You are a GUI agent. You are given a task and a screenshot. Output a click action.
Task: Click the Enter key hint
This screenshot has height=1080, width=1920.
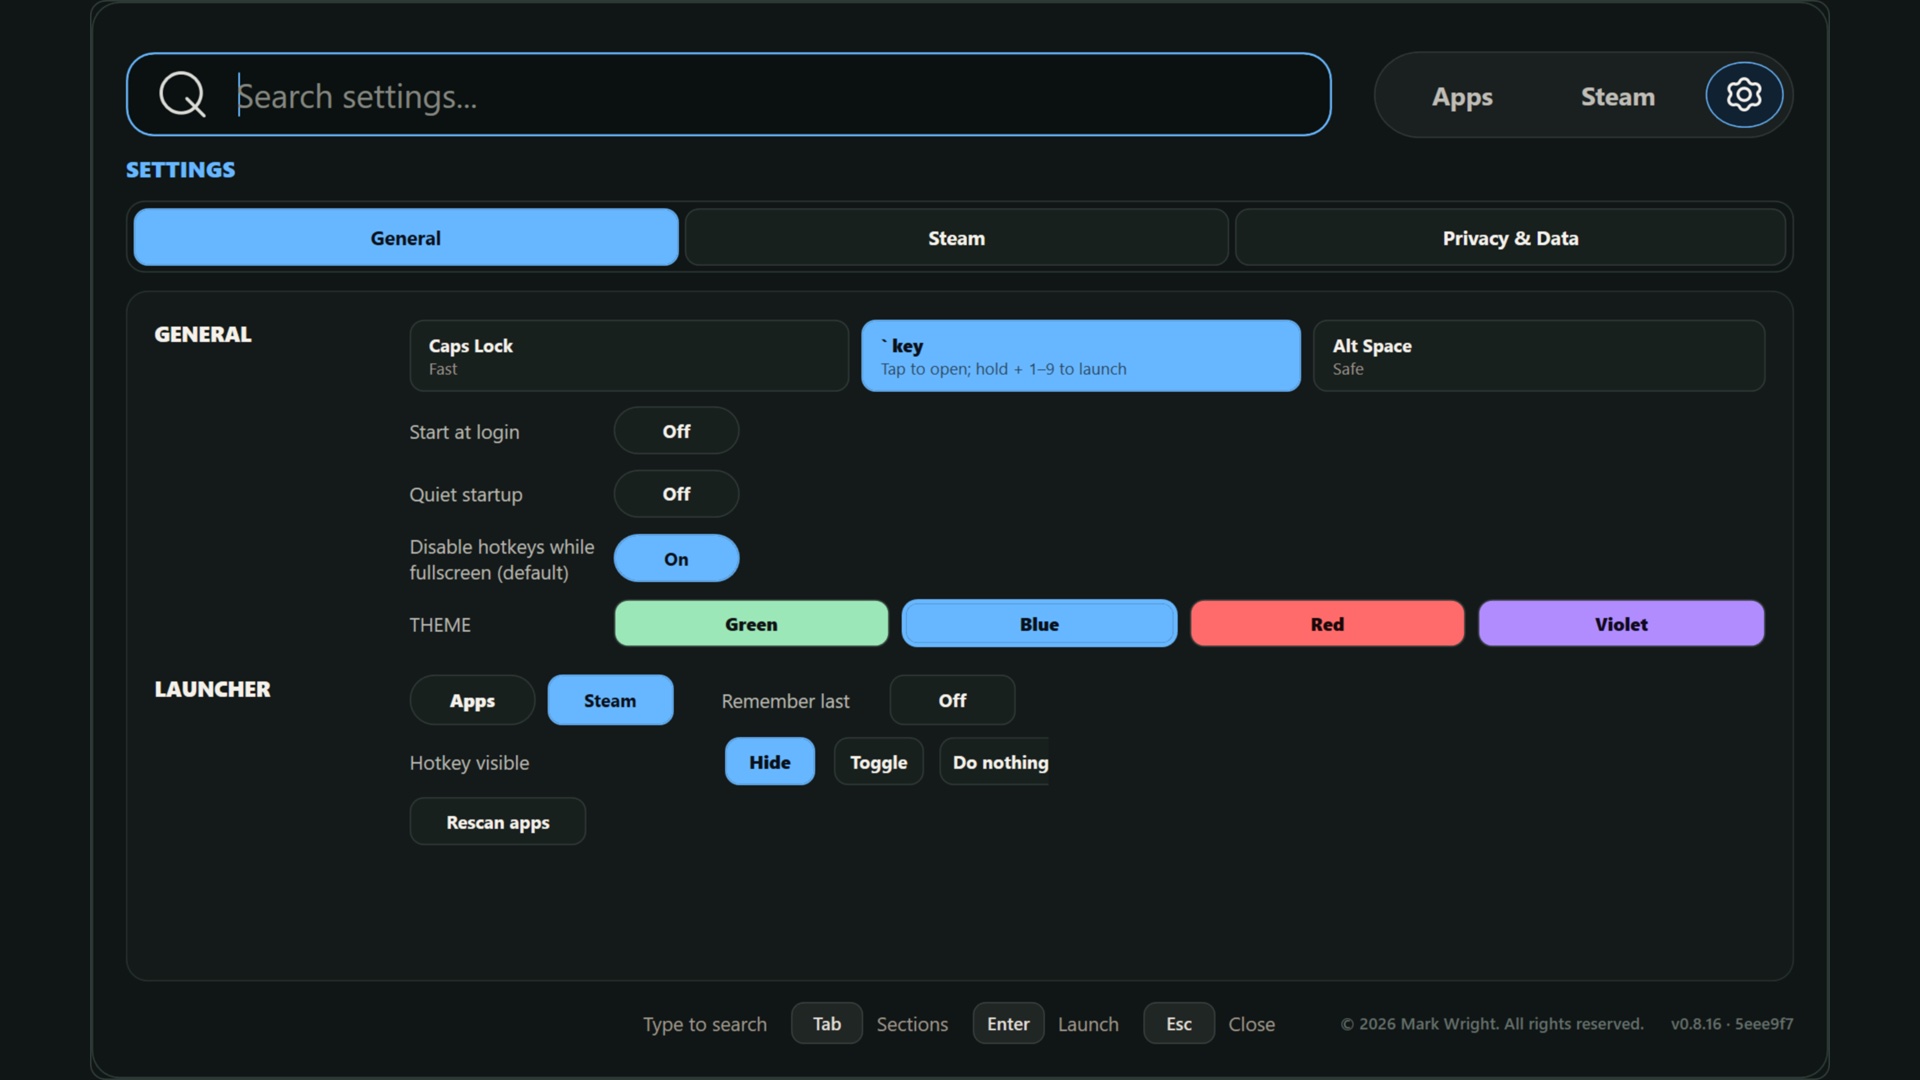(1008, 1024)
